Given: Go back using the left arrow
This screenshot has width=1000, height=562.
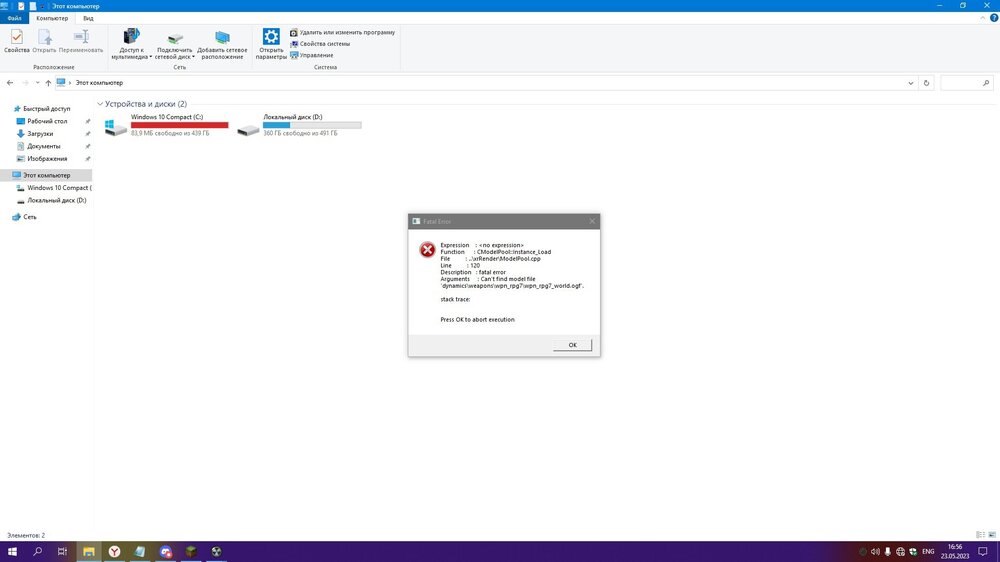Looking at the screenshot, I should pyautogui.click(x=10, y=83).
